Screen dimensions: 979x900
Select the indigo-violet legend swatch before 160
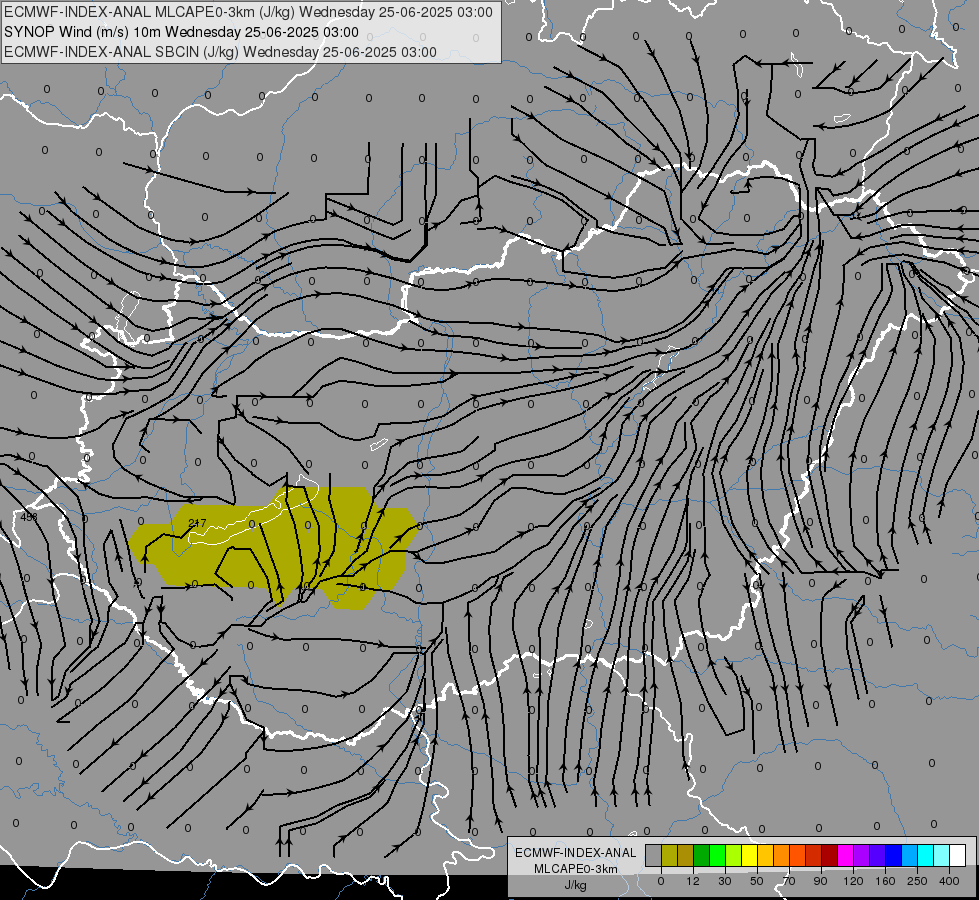(877, 855)
